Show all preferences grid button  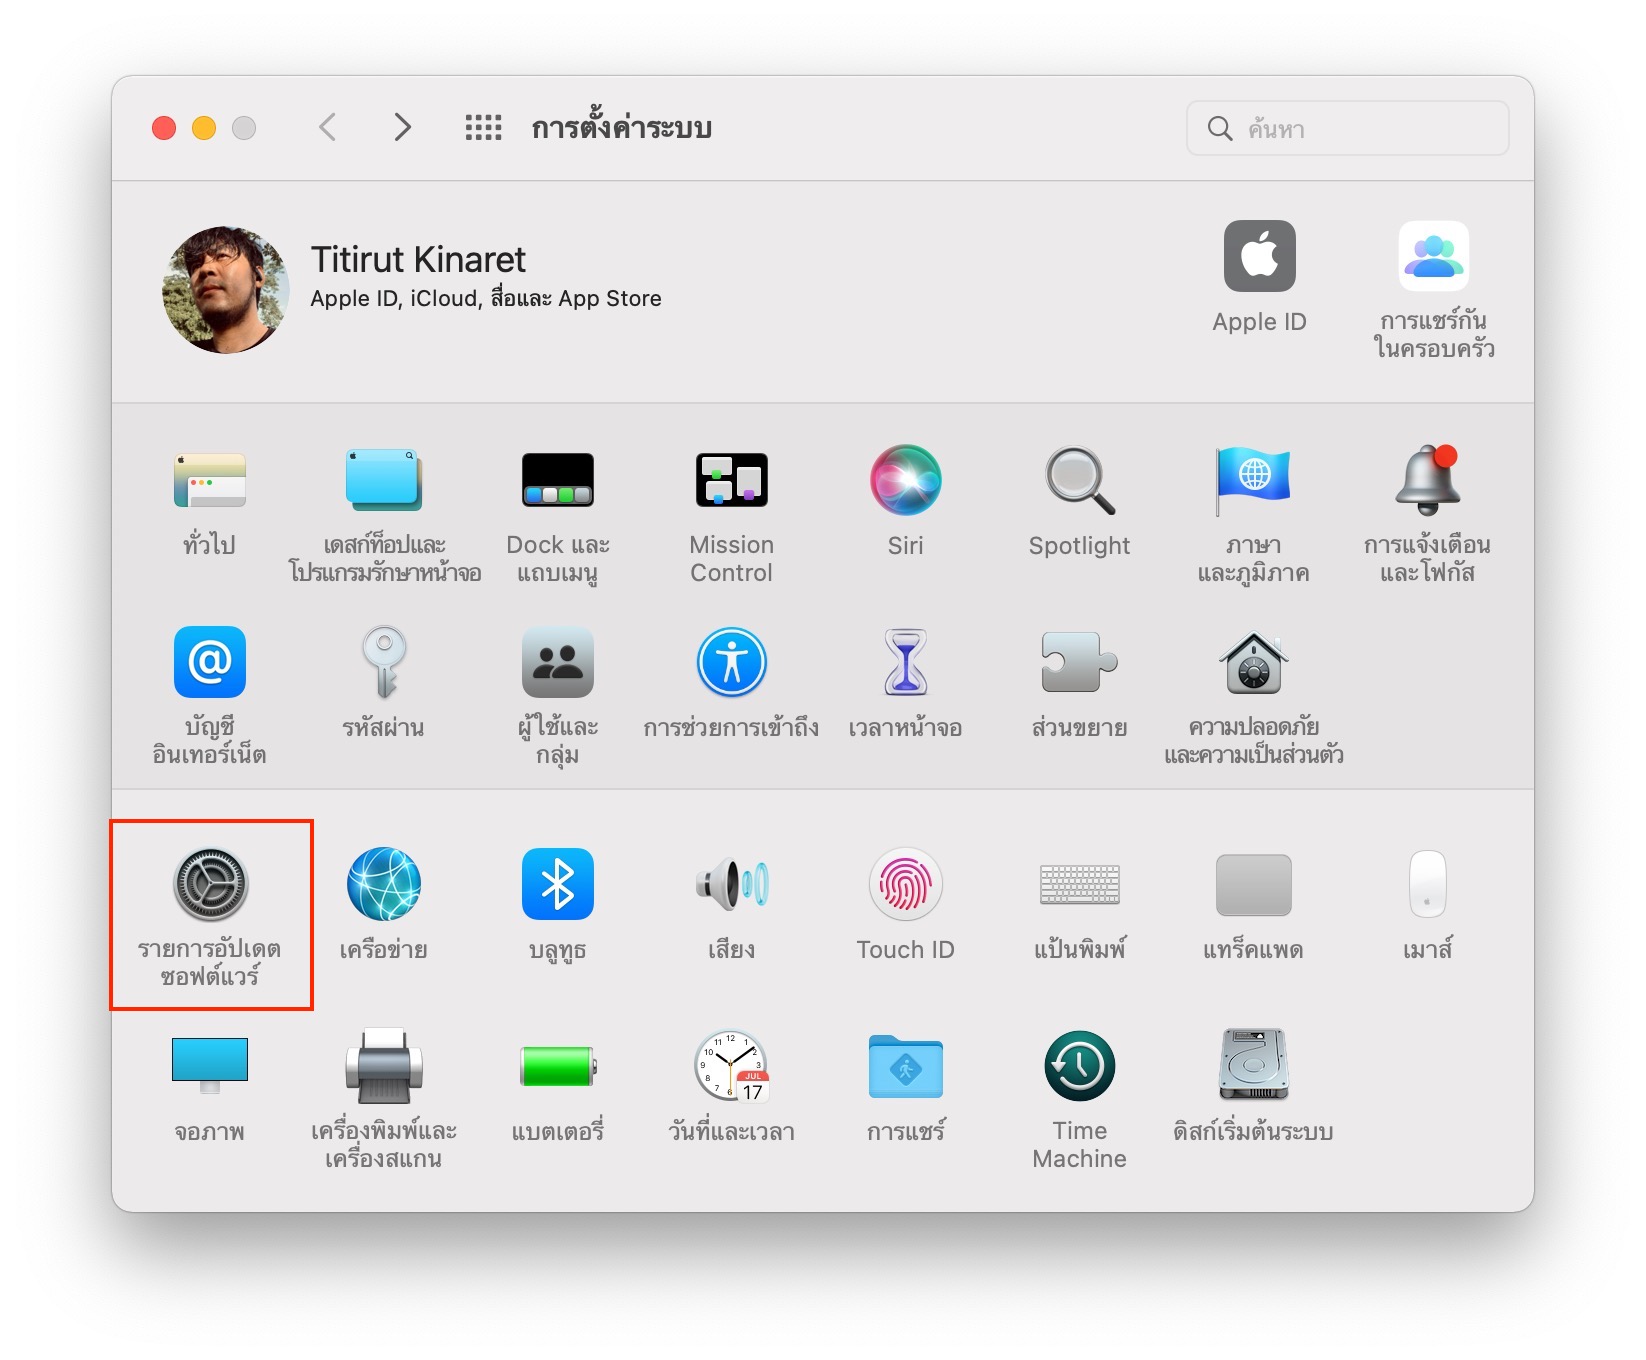coord(483,128)
